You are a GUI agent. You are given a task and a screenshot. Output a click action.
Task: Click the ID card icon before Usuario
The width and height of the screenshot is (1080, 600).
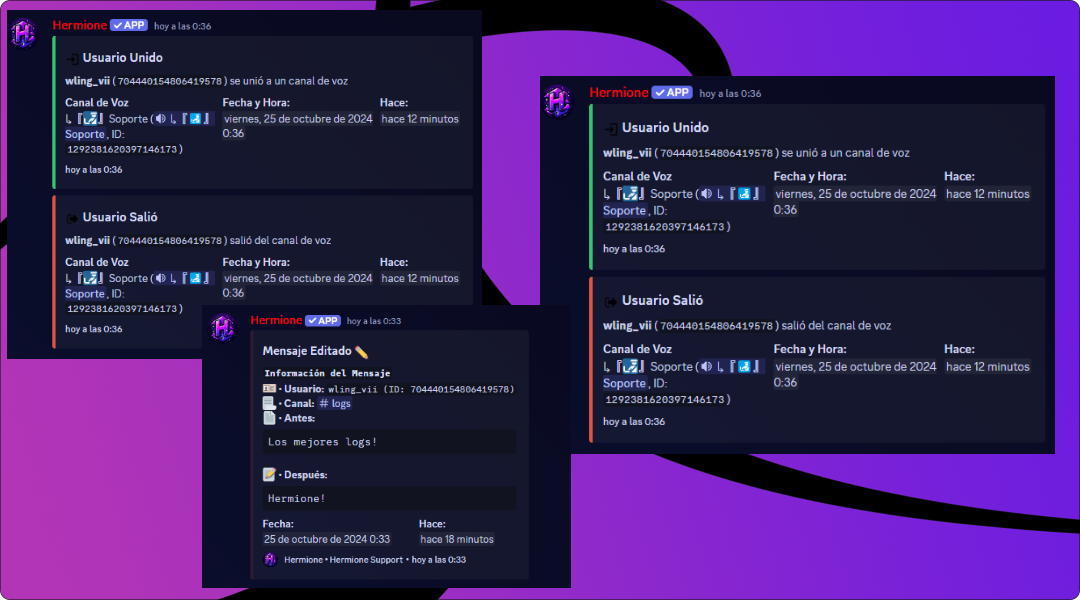(x=269, y=389)
